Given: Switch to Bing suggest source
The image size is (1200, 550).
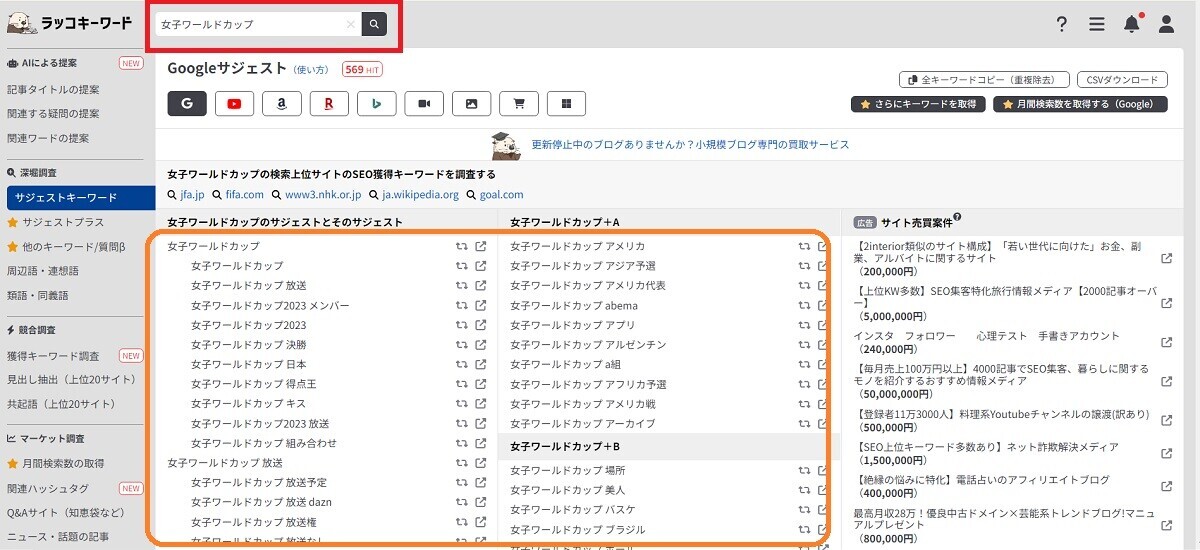Looking at the screenshot, I should coord(377,103).
